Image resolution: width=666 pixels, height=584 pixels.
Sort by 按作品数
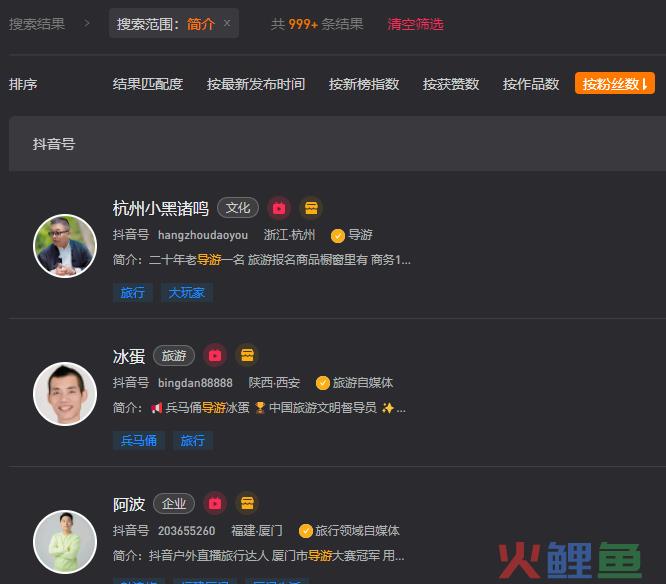(x=531, y=84)
